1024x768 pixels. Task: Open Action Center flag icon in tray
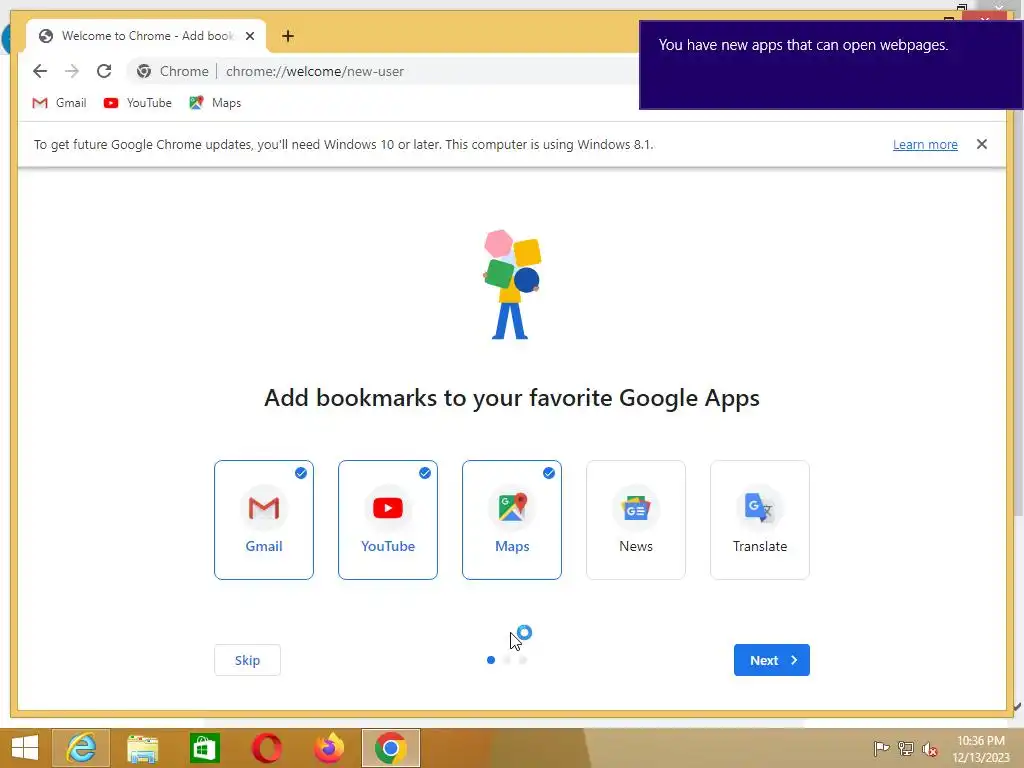coord(882,749)
